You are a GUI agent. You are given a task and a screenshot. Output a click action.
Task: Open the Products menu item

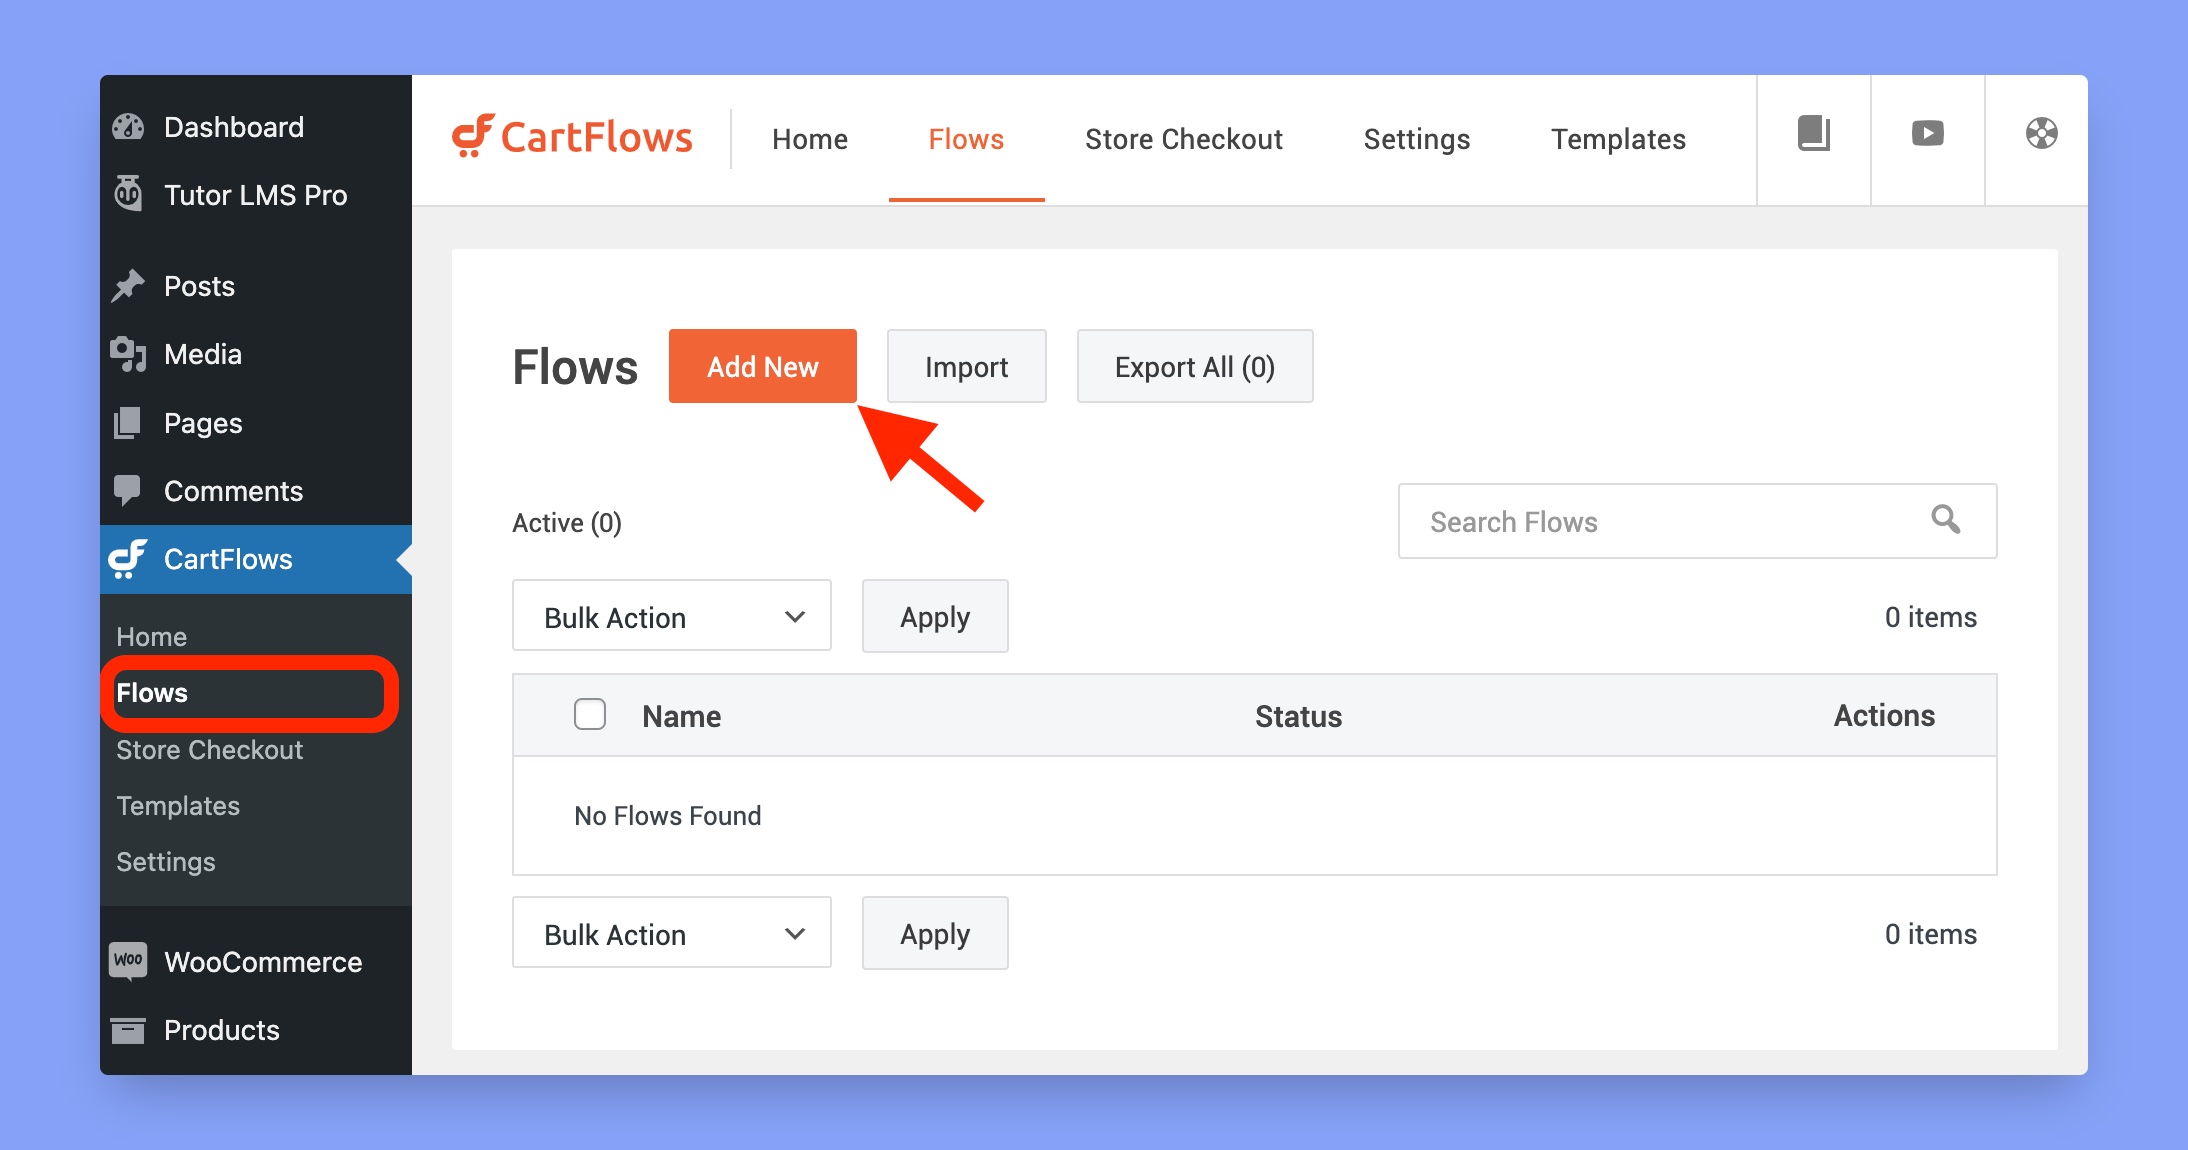[x=256, y=1030]
